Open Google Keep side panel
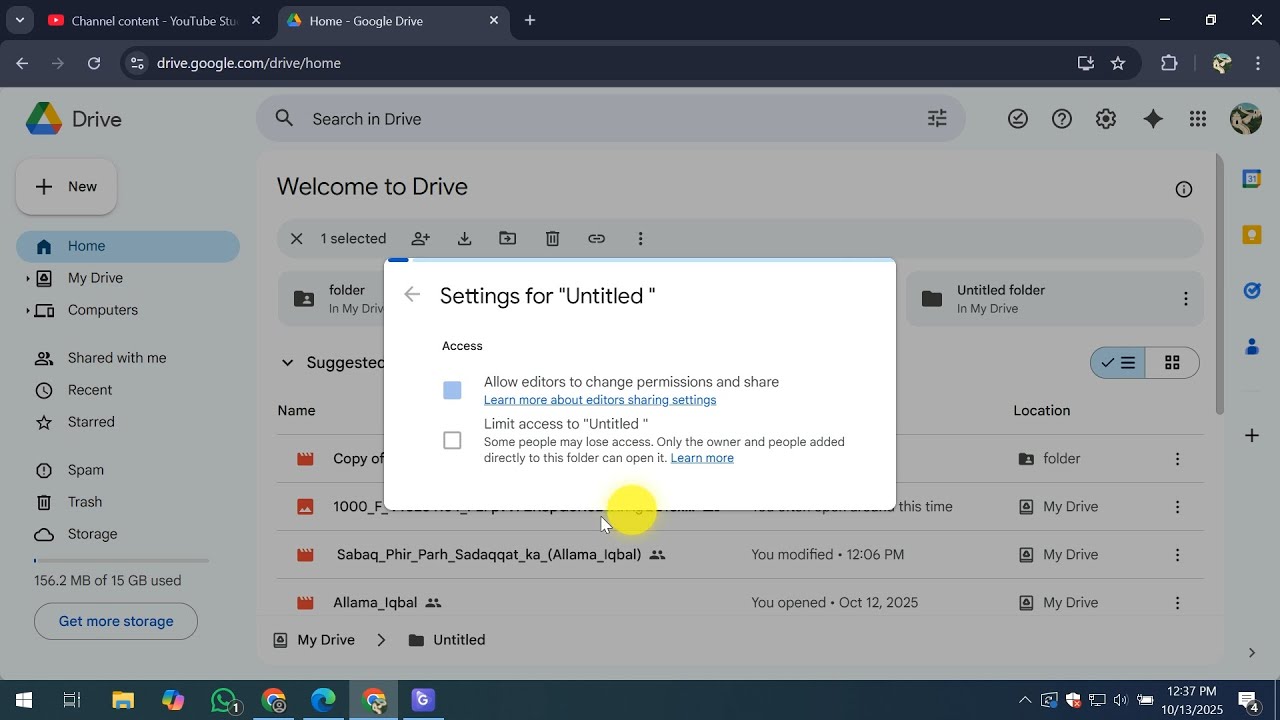The width and height of the screenshot is (1280, 720). tap(1251, 235)
